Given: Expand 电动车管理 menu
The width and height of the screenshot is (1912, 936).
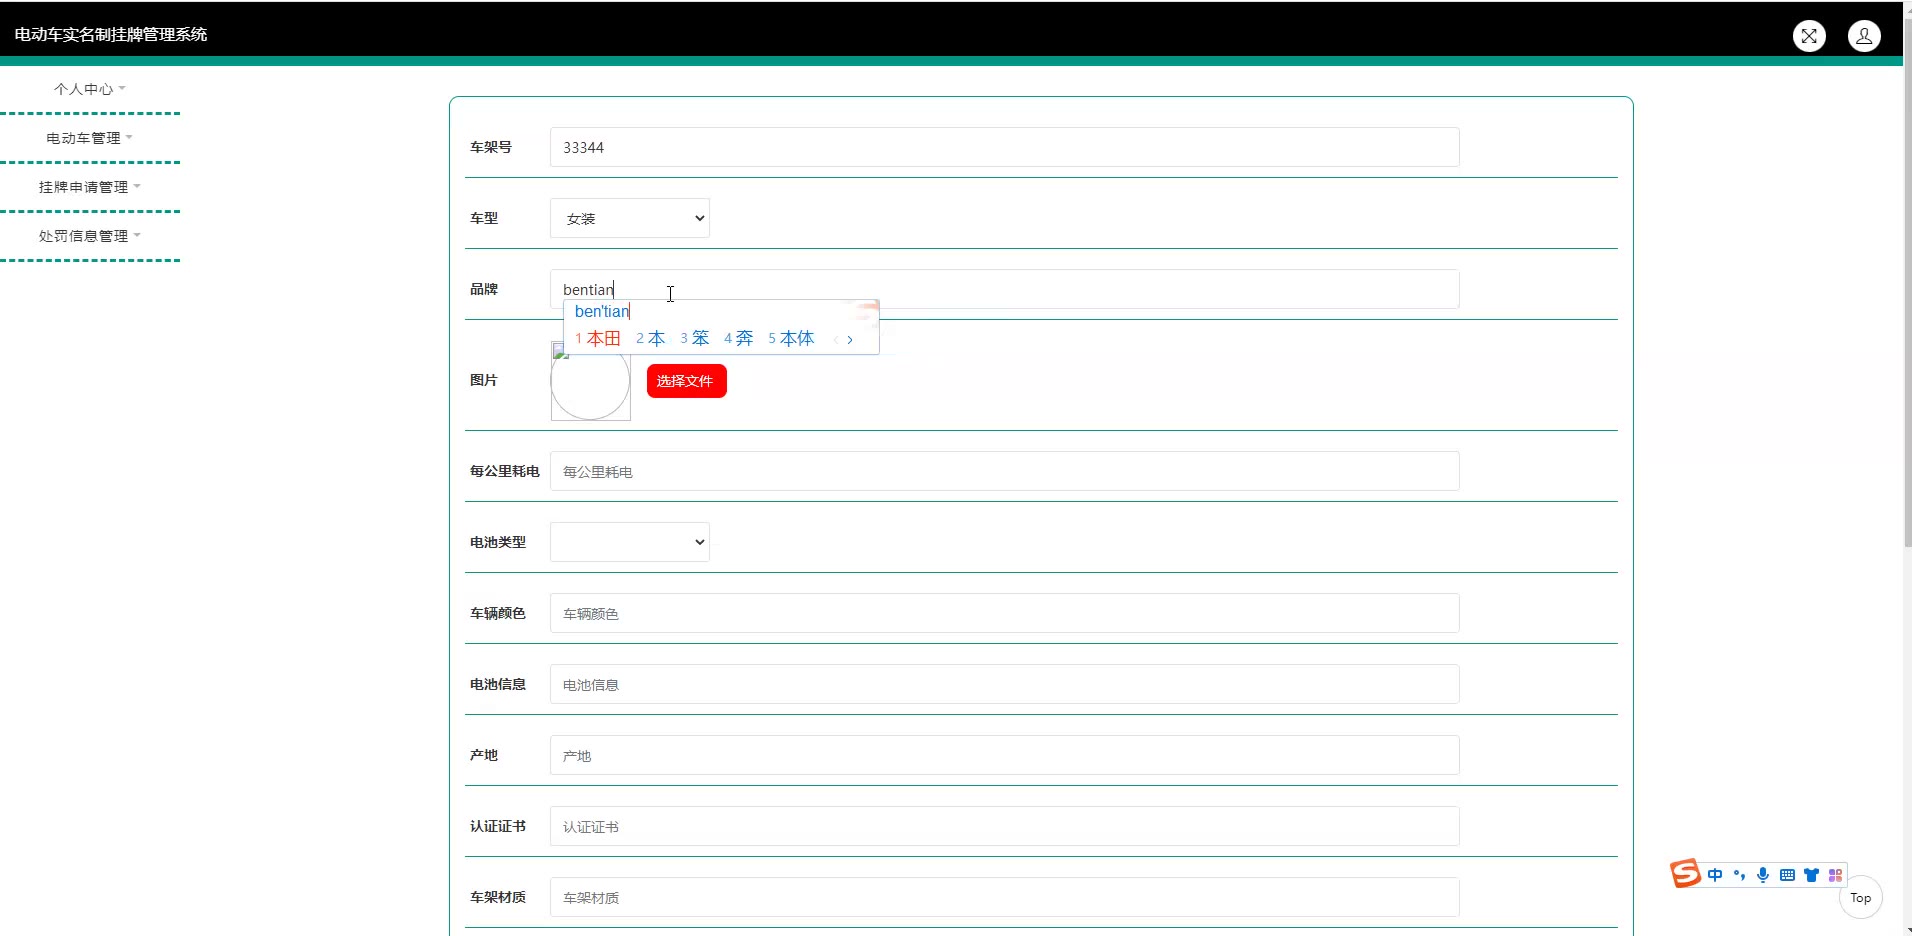Looking at the screenshot, I should point(90,138).
